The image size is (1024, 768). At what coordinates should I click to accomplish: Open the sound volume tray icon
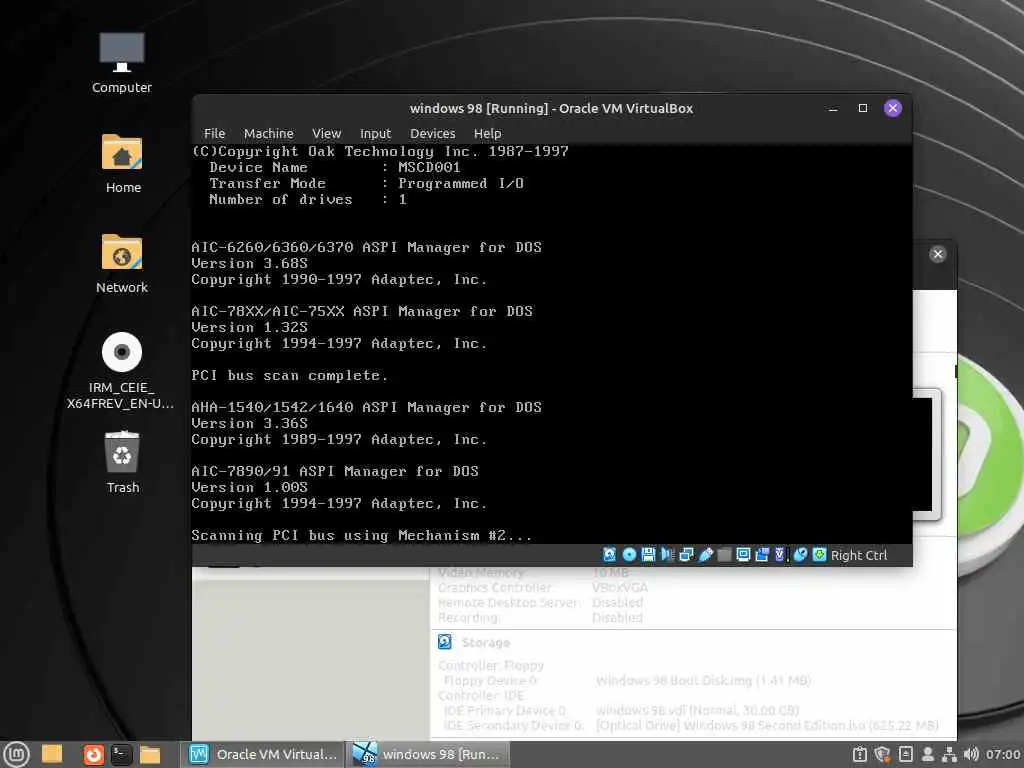point(971,754)
